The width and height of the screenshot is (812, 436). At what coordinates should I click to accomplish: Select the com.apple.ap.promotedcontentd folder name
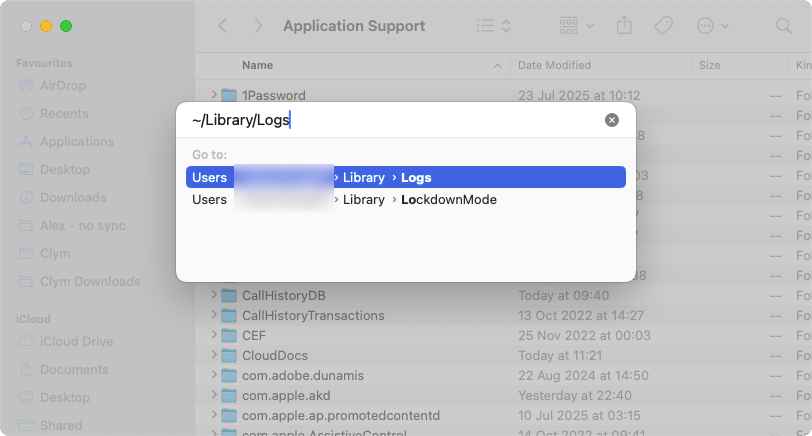[x=341, y=416]
